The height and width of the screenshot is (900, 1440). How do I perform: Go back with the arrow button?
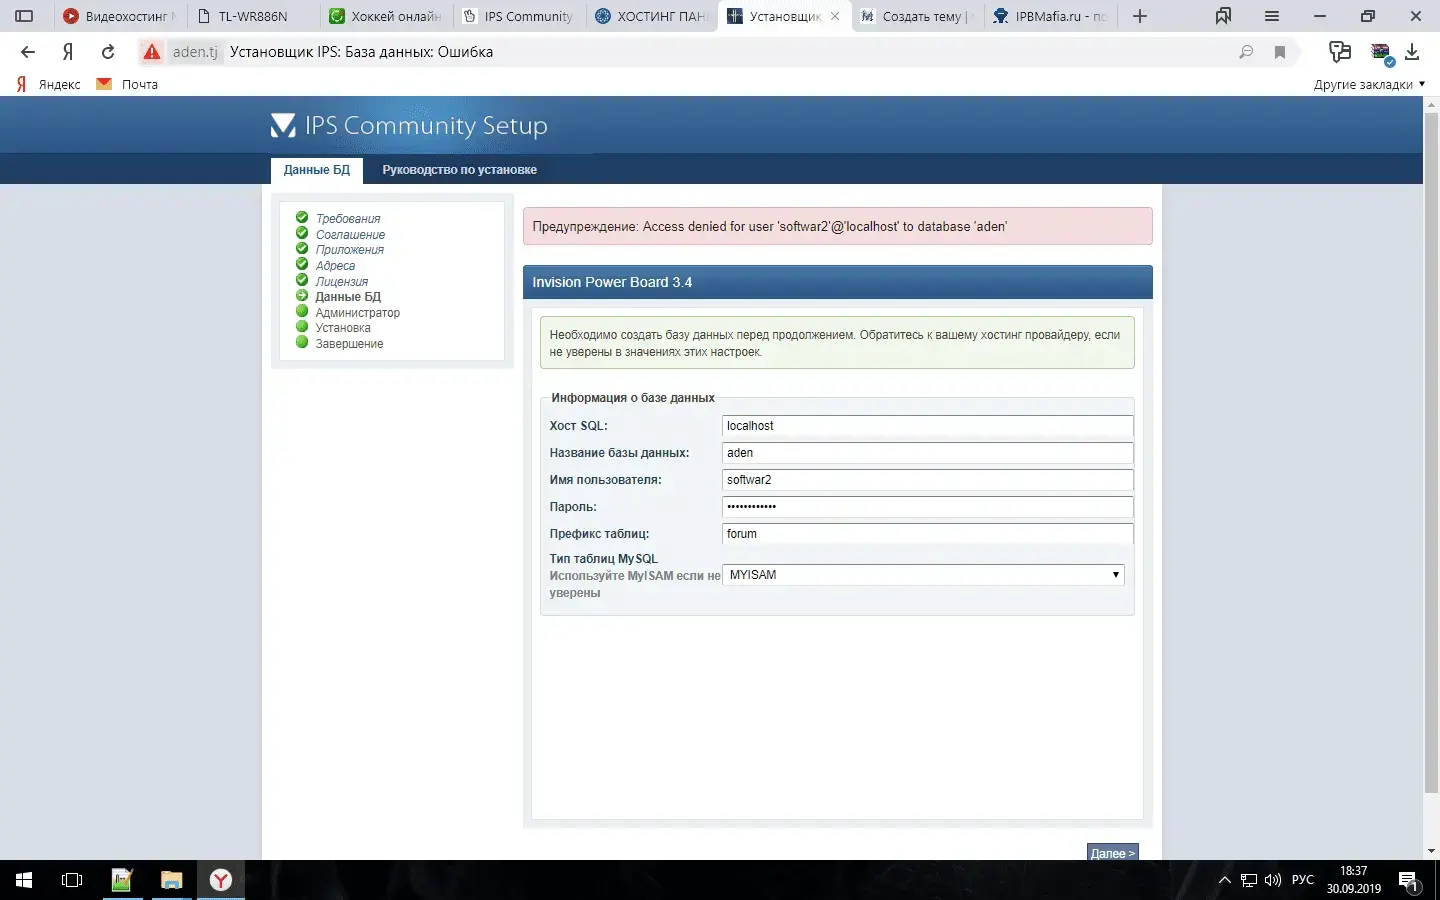point(28,52)
